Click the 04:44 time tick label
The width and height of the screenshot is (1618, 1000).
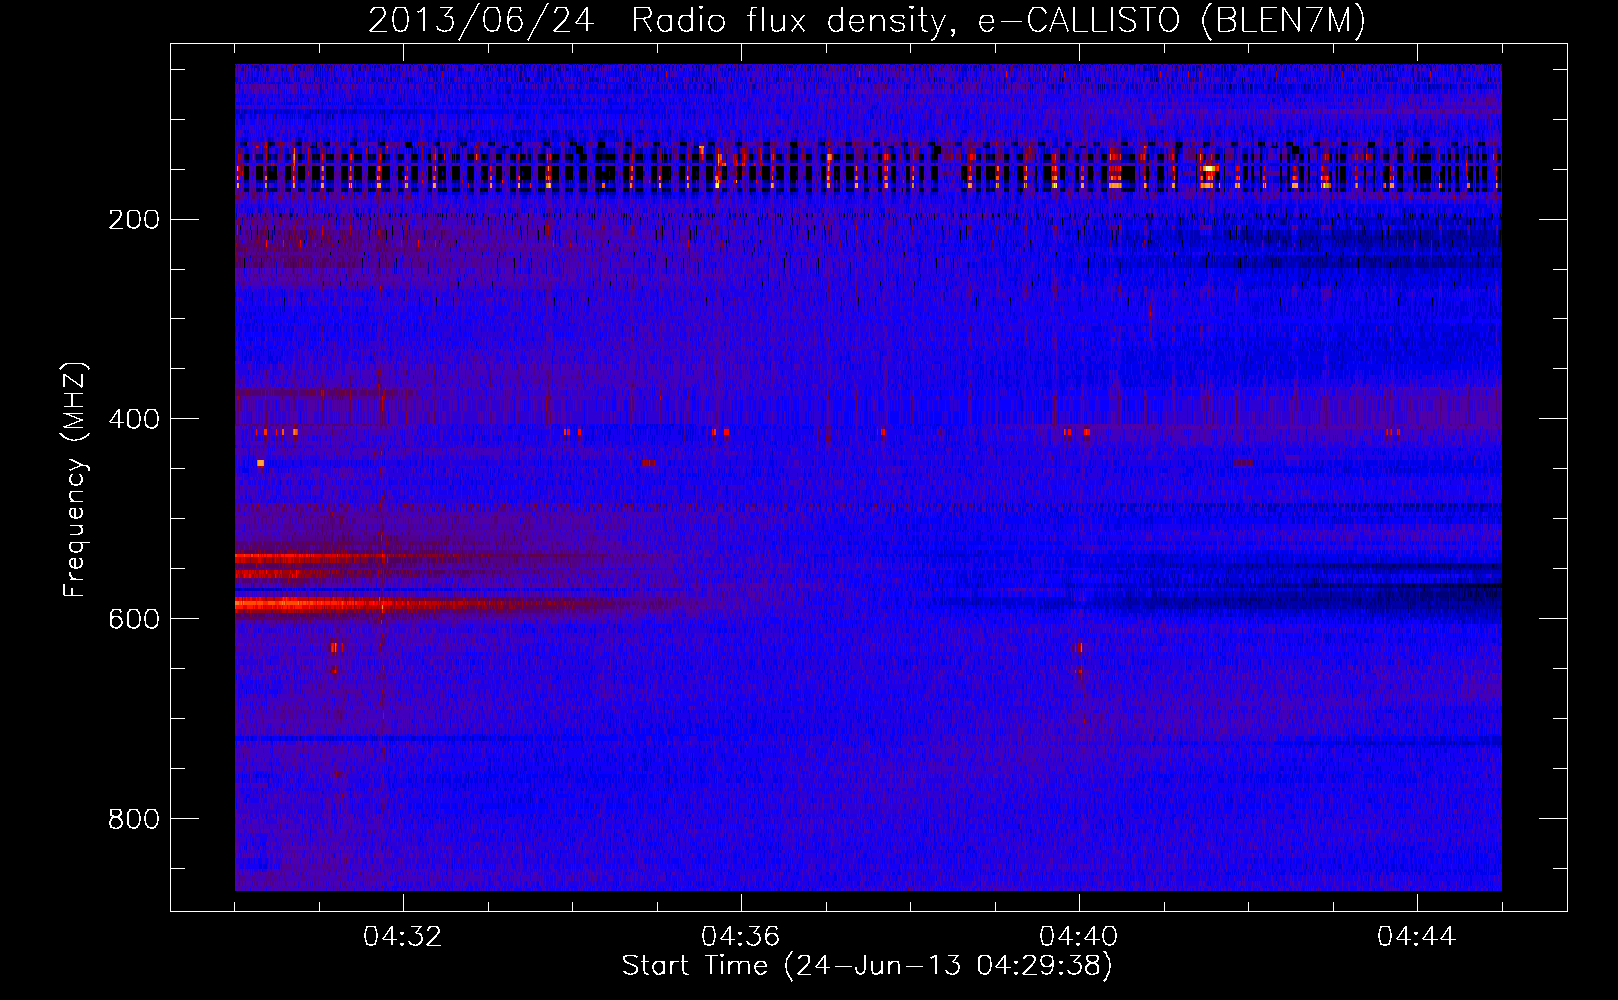point(1417,937)
